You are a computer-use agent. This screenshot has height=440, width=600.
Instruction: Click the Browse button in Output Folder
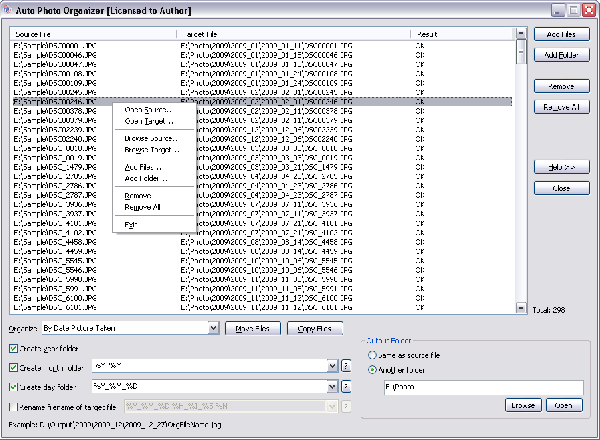pyautogui.click(x=524, y=405)
